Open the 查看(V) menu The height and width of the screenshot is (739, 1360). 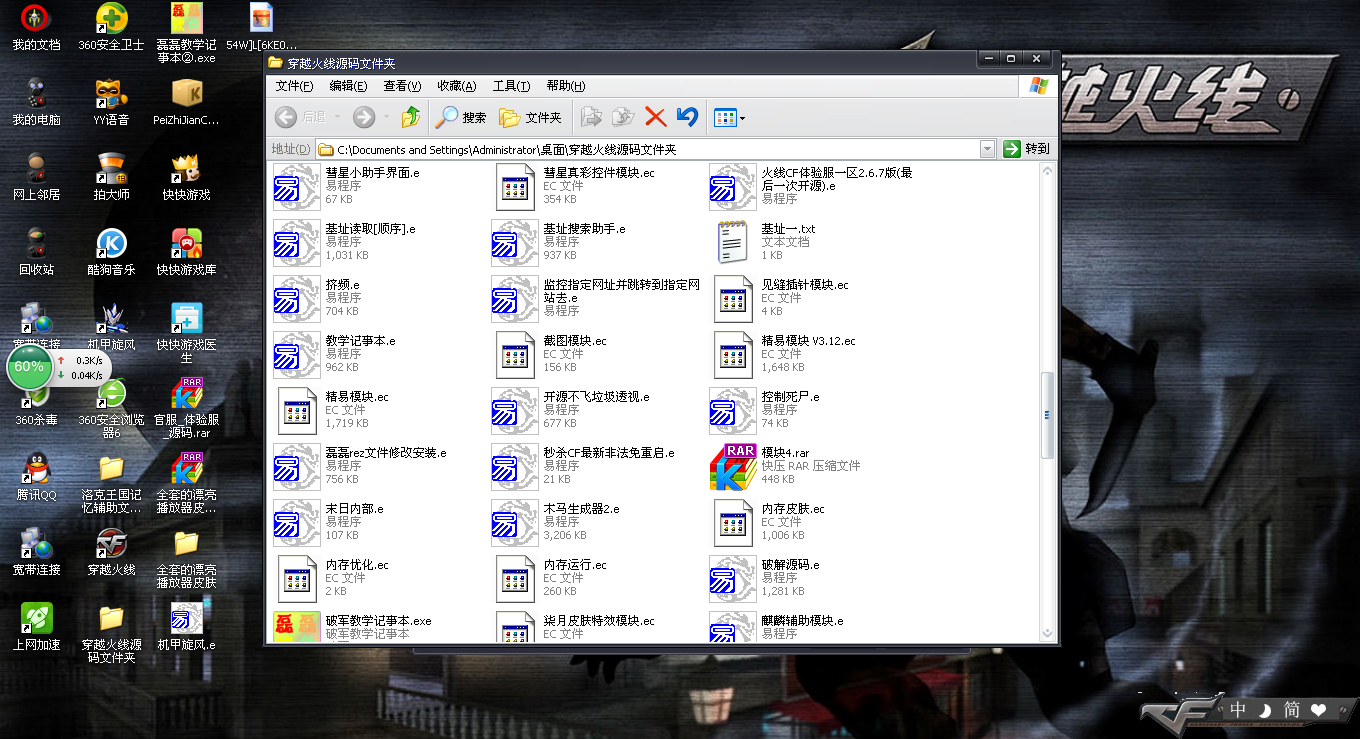pos(402,86)
